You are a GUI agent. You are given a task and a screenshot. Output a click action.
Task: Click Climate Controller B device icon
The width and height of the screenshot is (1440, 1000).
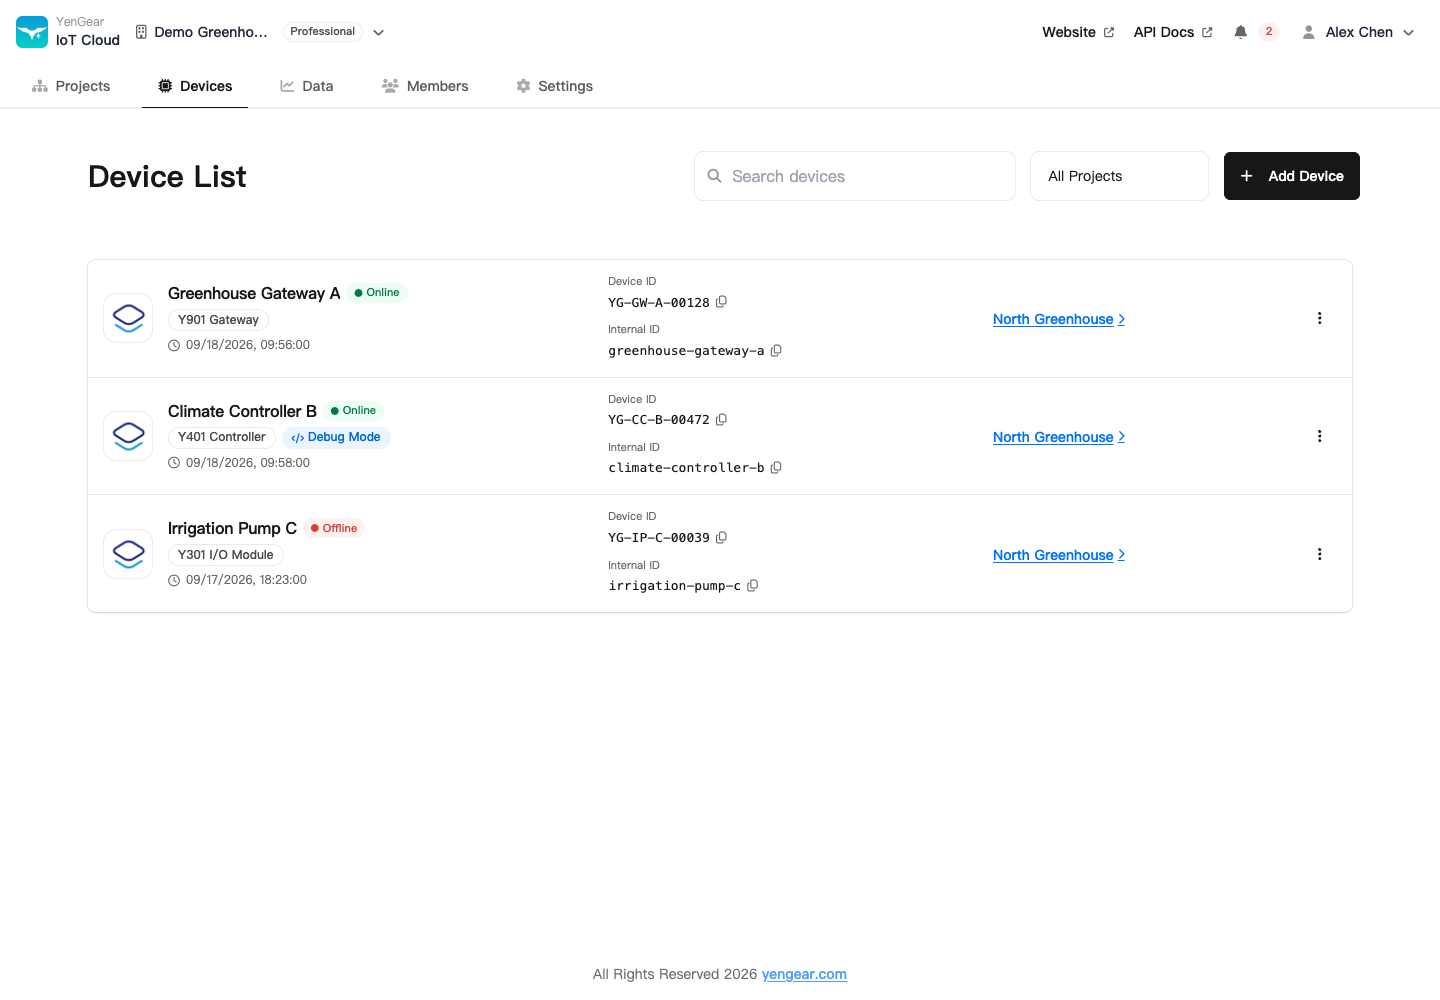[x=128, y=436]
